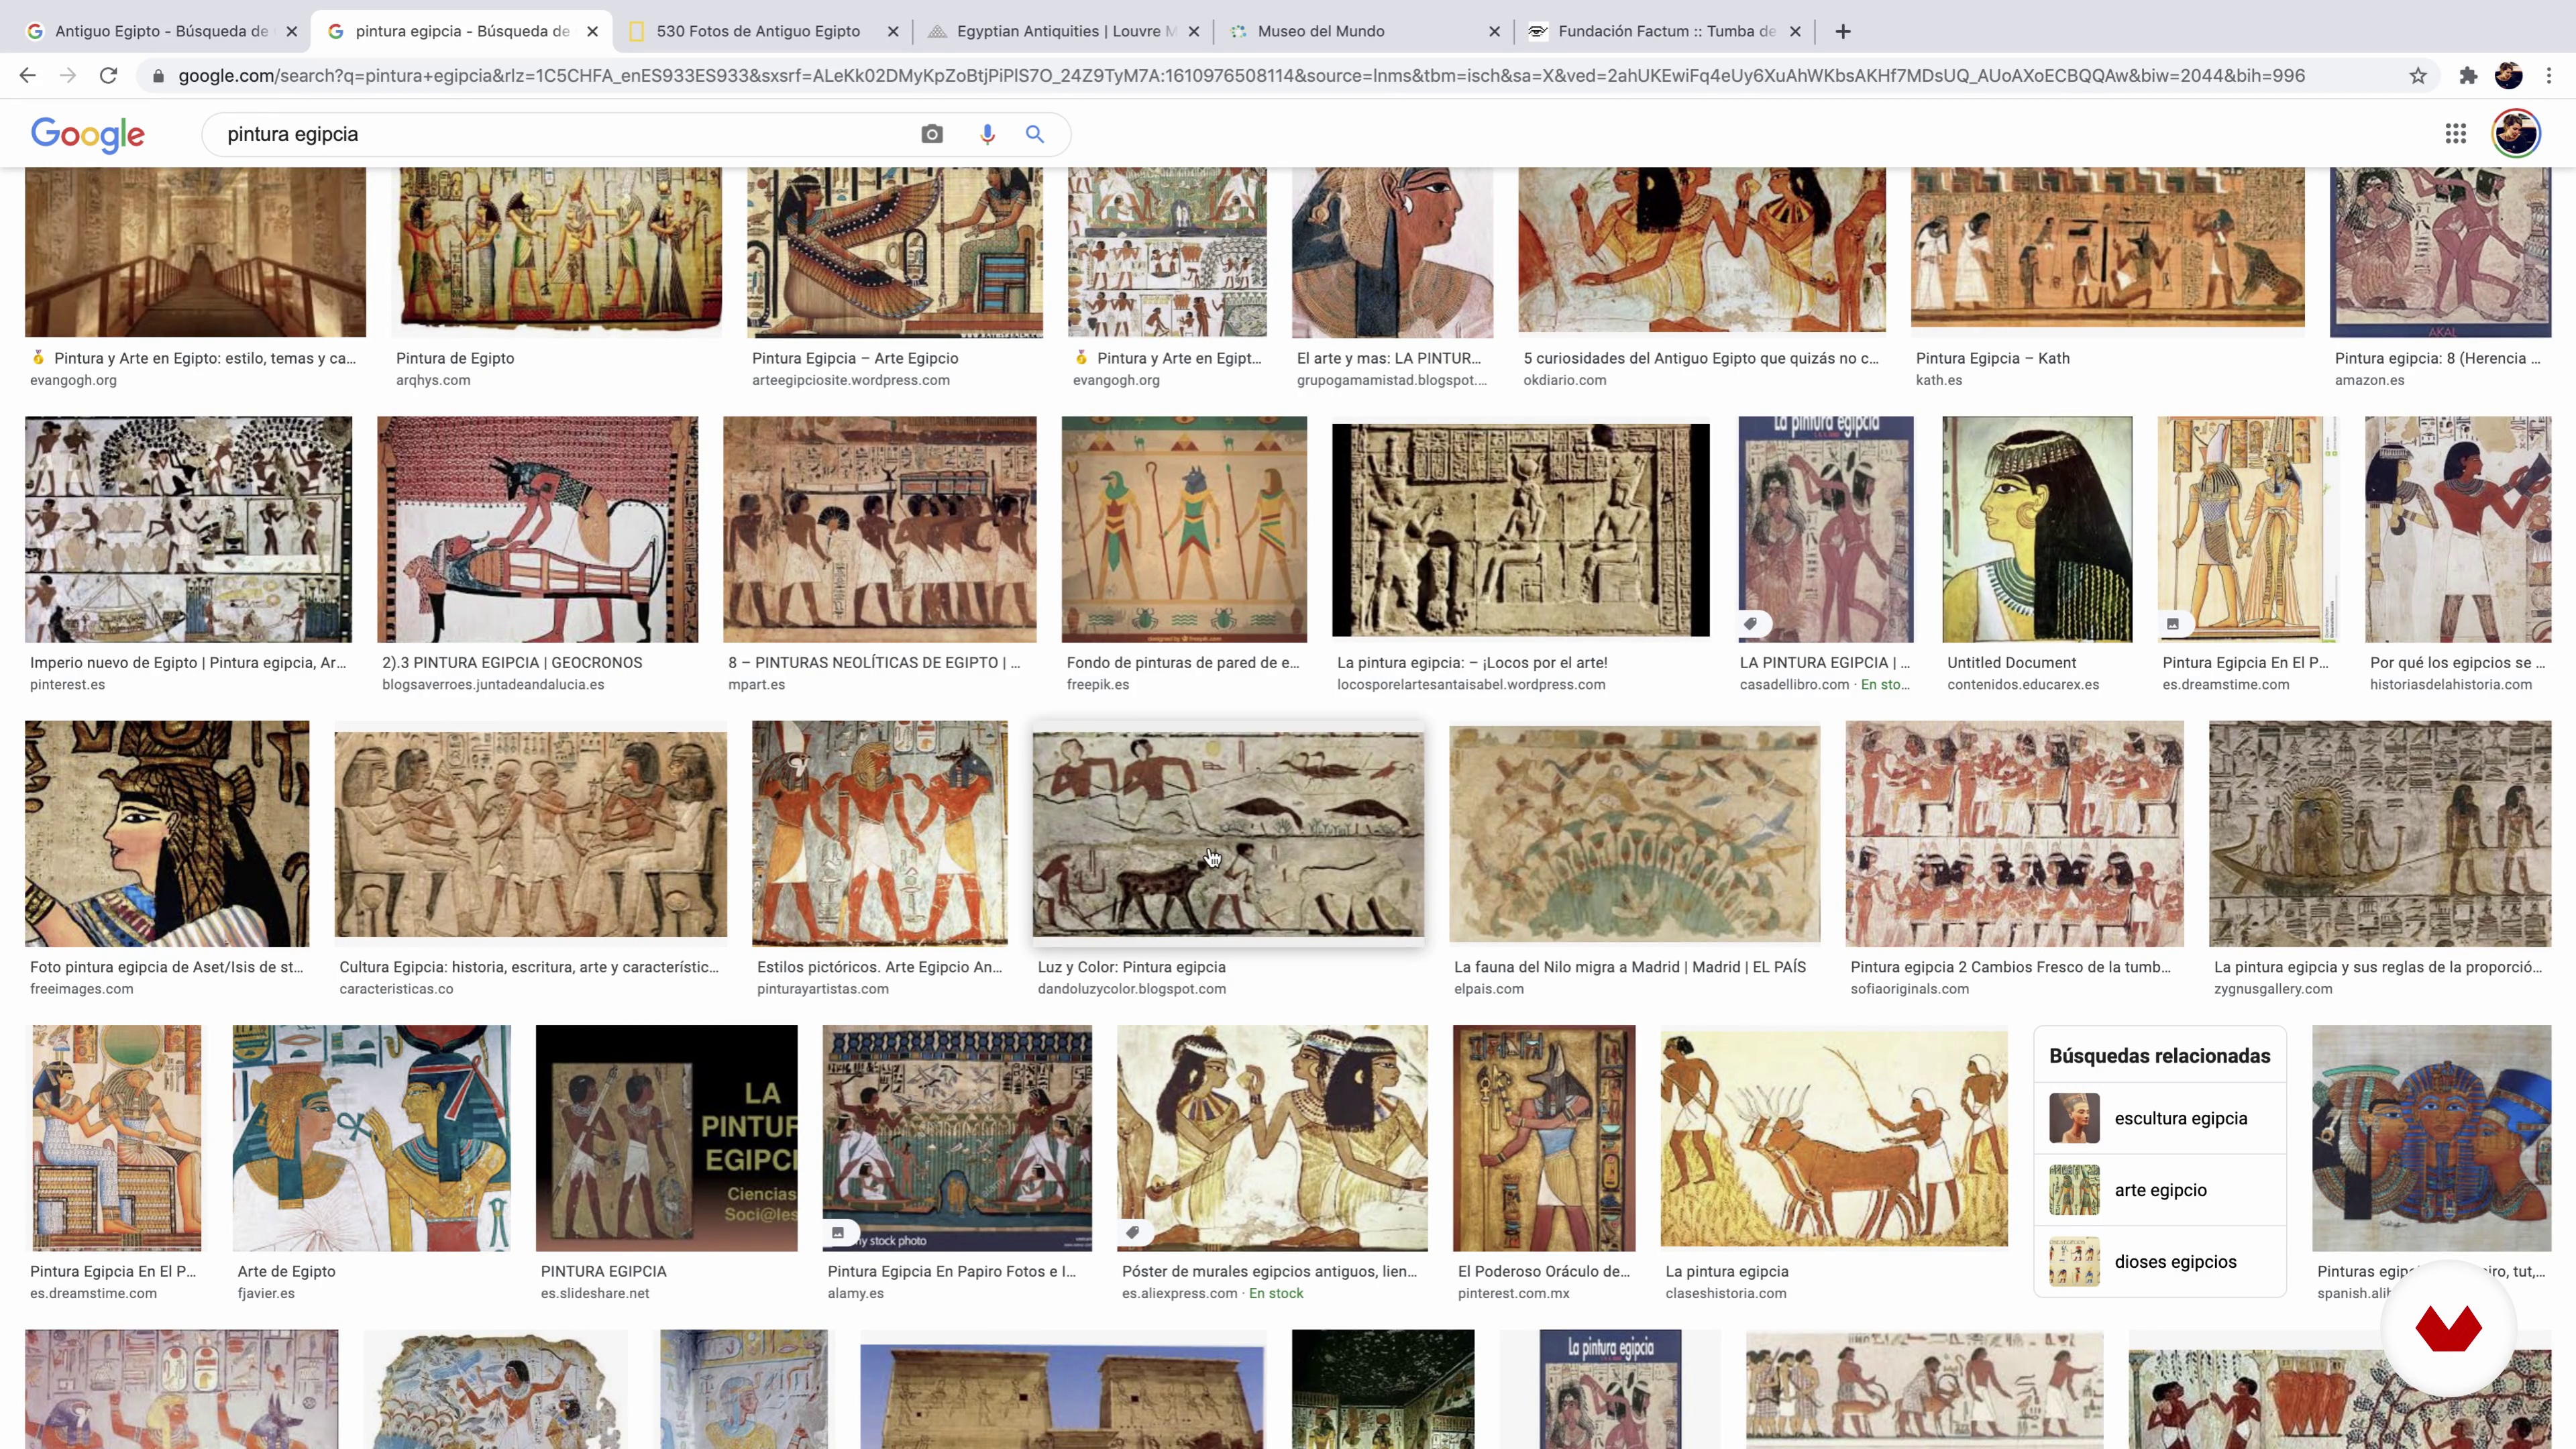Open 'Pintura Egipcia – Arte Egipcio' winged goddess image

point(894,252)
